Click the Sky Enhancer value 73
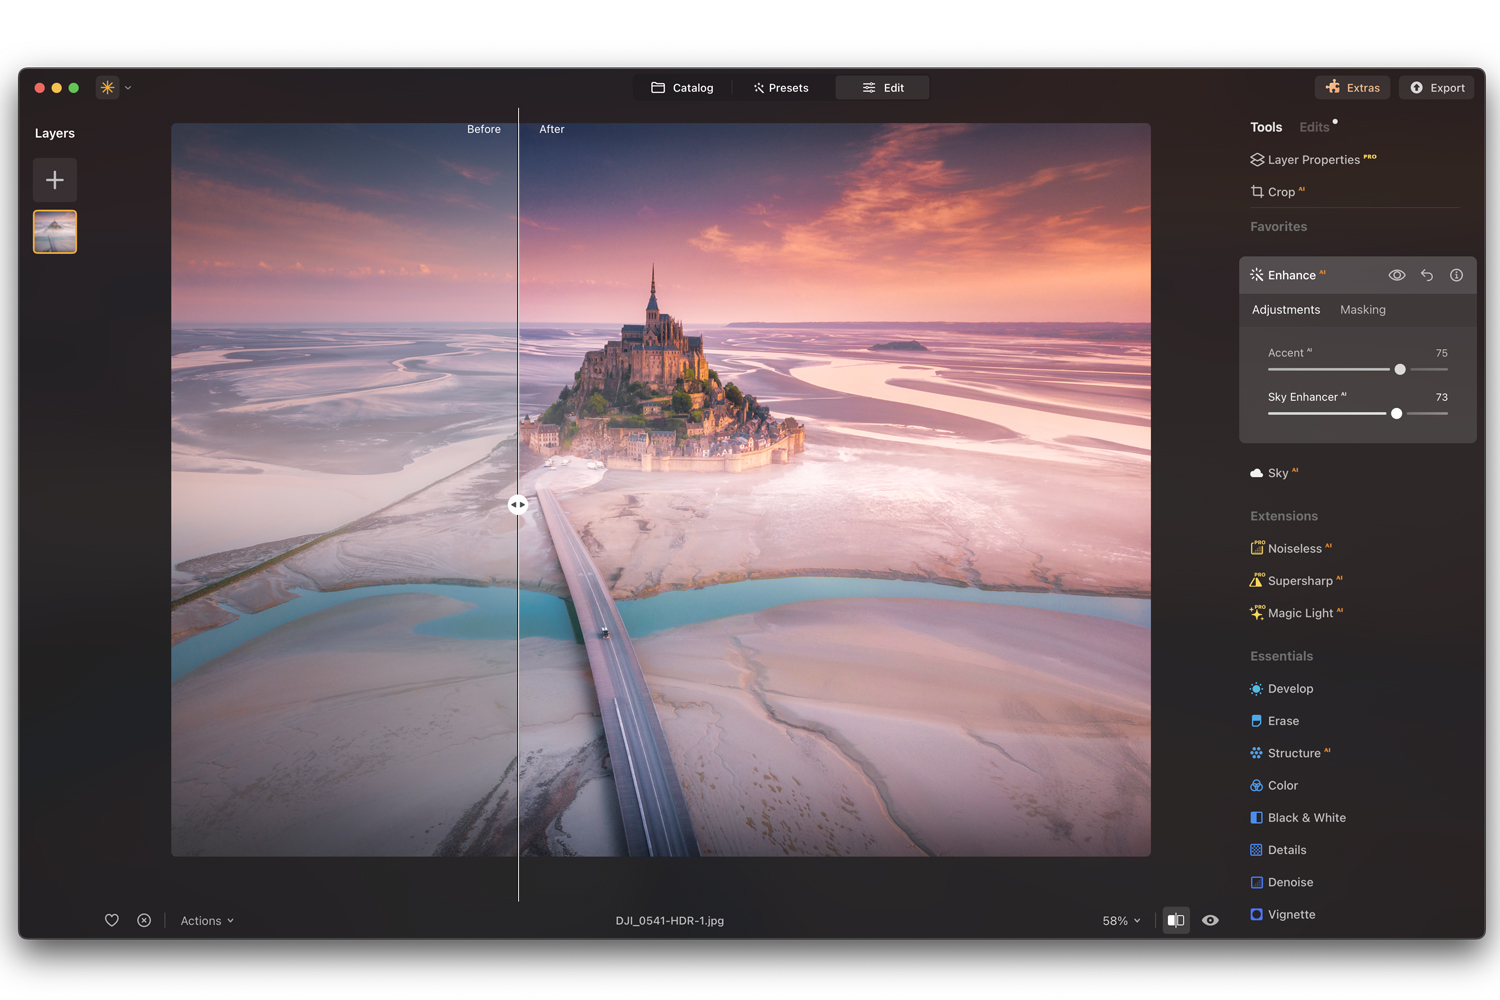The image size is (1500, 1000). click(x=1441, y=397)
